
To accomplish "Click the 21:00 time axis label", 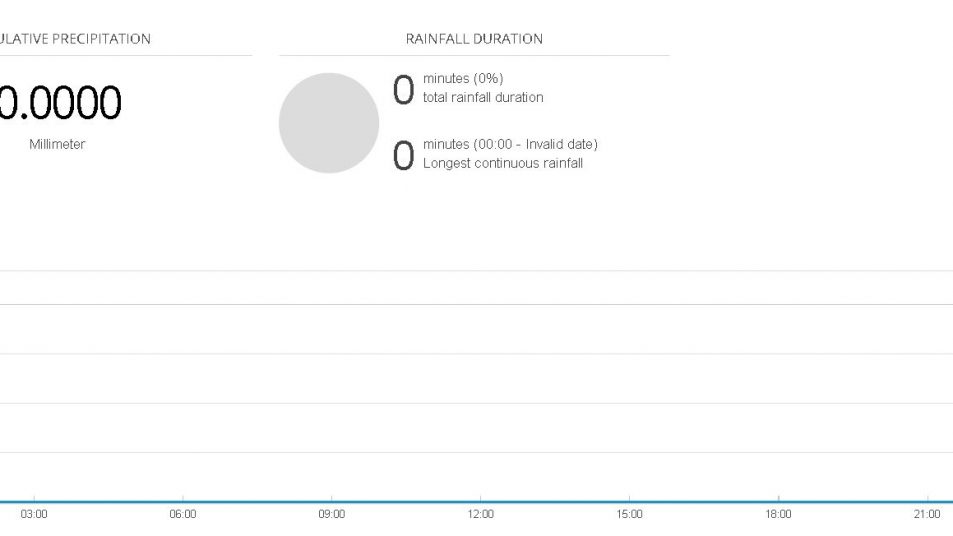I will click(927, 514).
